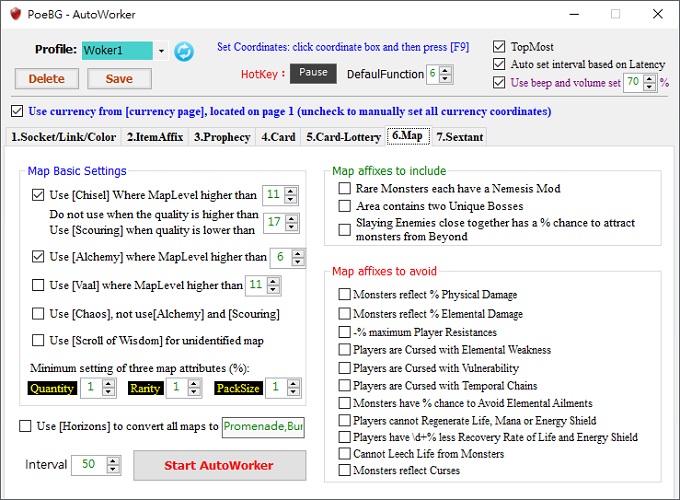Toggle Auto set interval based on Latency
Image resolution: width=680 pixels, height=500 pixels.
(499, 64)
